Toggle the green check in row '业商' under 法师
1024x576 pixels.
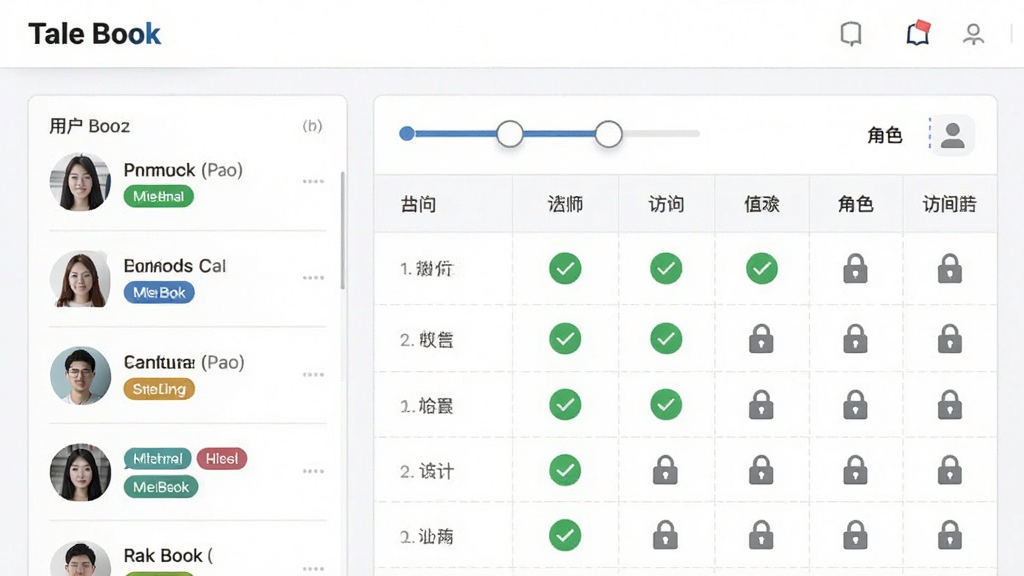565,535
